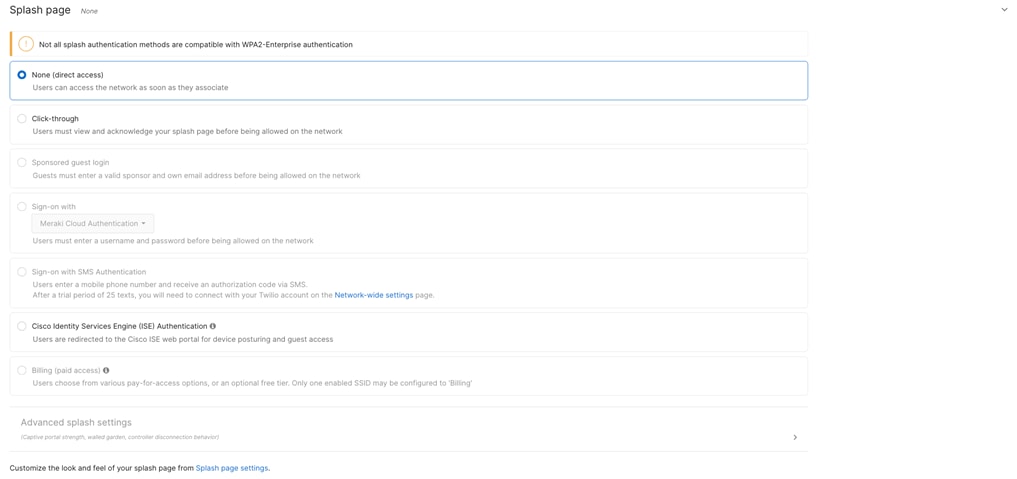Click the Cisco ISE web portal description

coord(183,339)
